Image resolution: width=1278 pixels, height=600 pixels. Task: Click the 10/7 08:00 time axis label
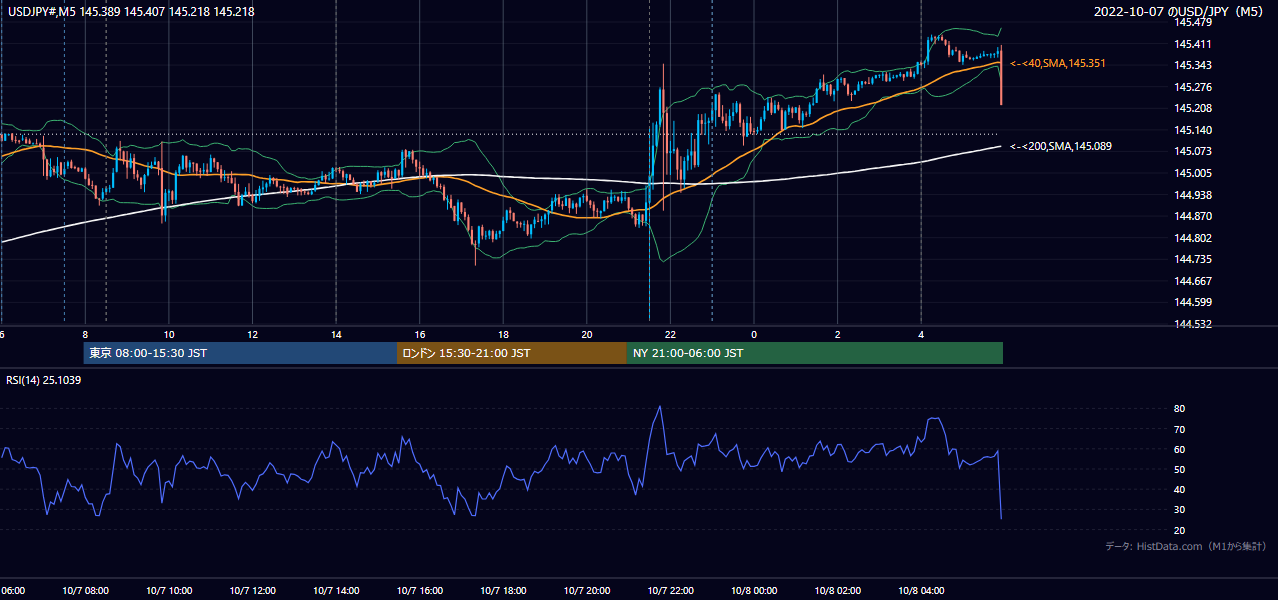pos(85,591)
